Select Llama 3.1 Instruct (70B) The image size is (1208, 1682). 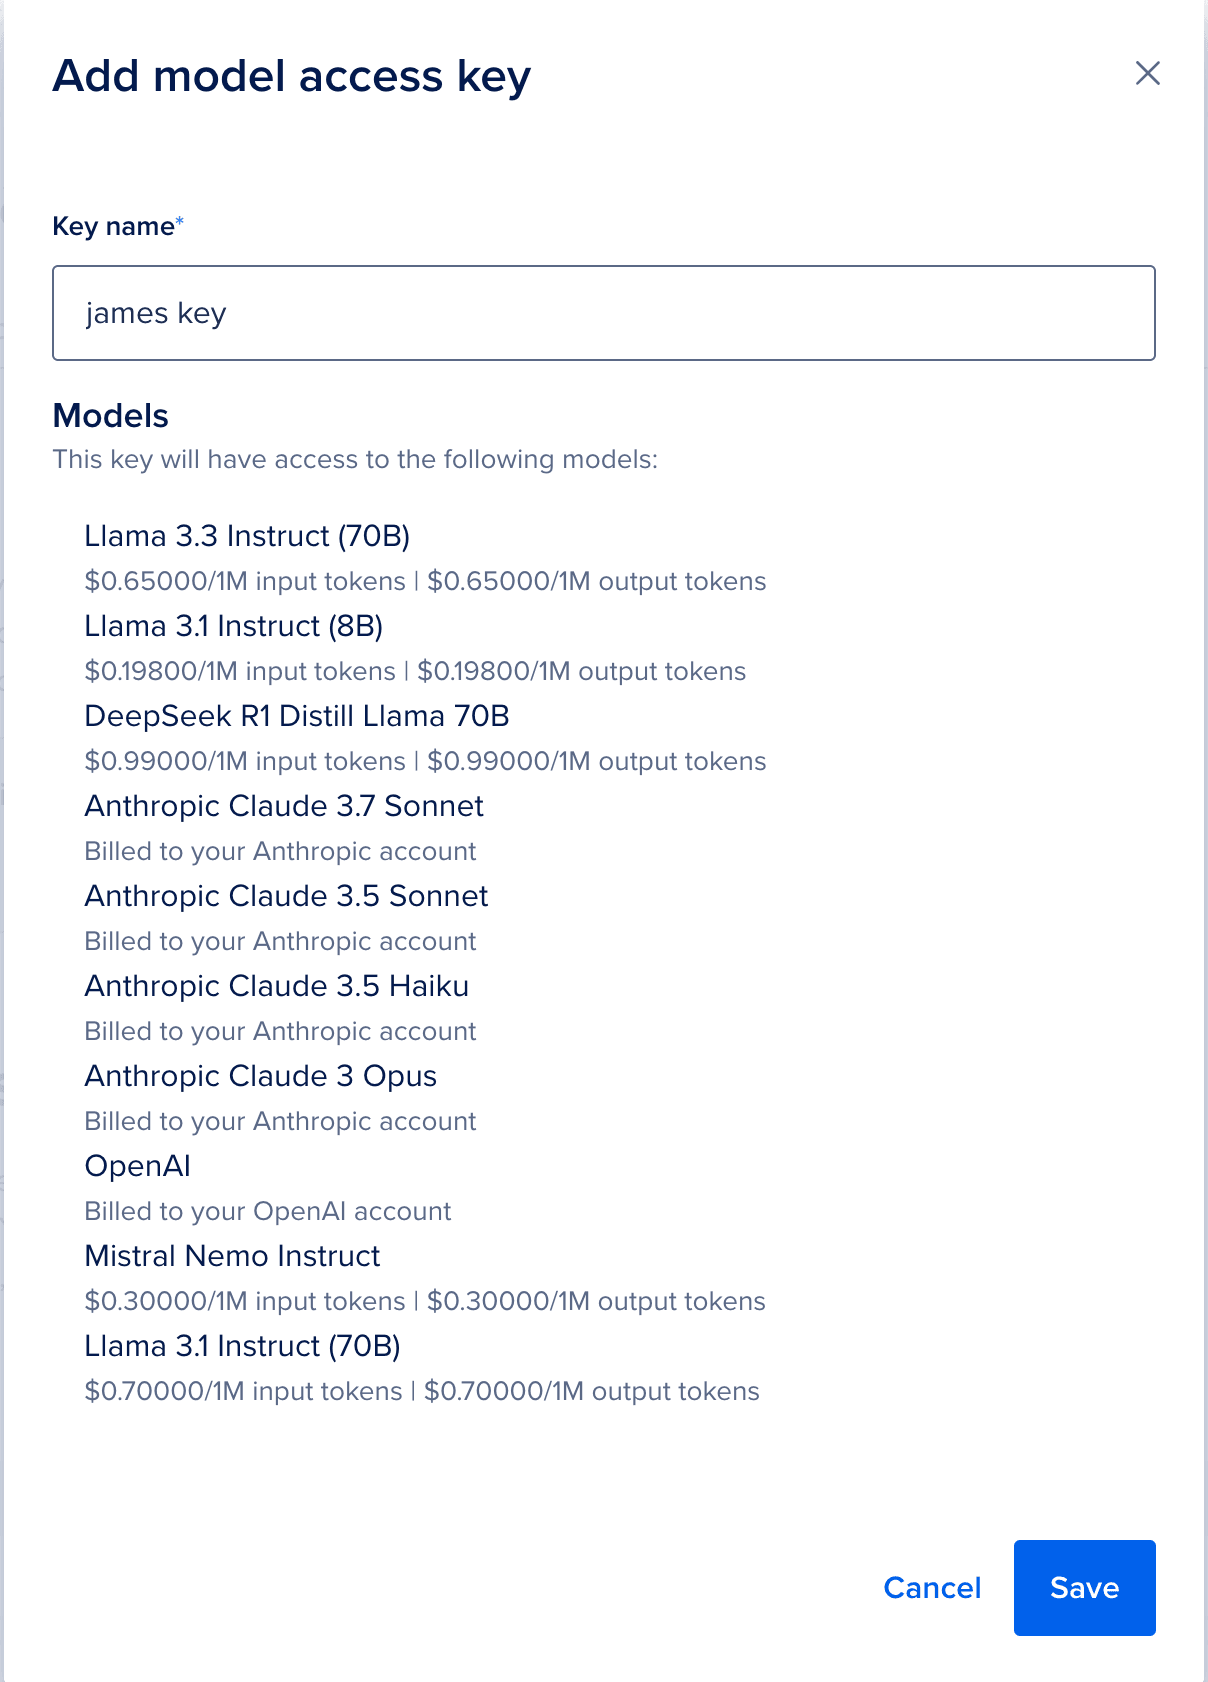click(243, 1346)
